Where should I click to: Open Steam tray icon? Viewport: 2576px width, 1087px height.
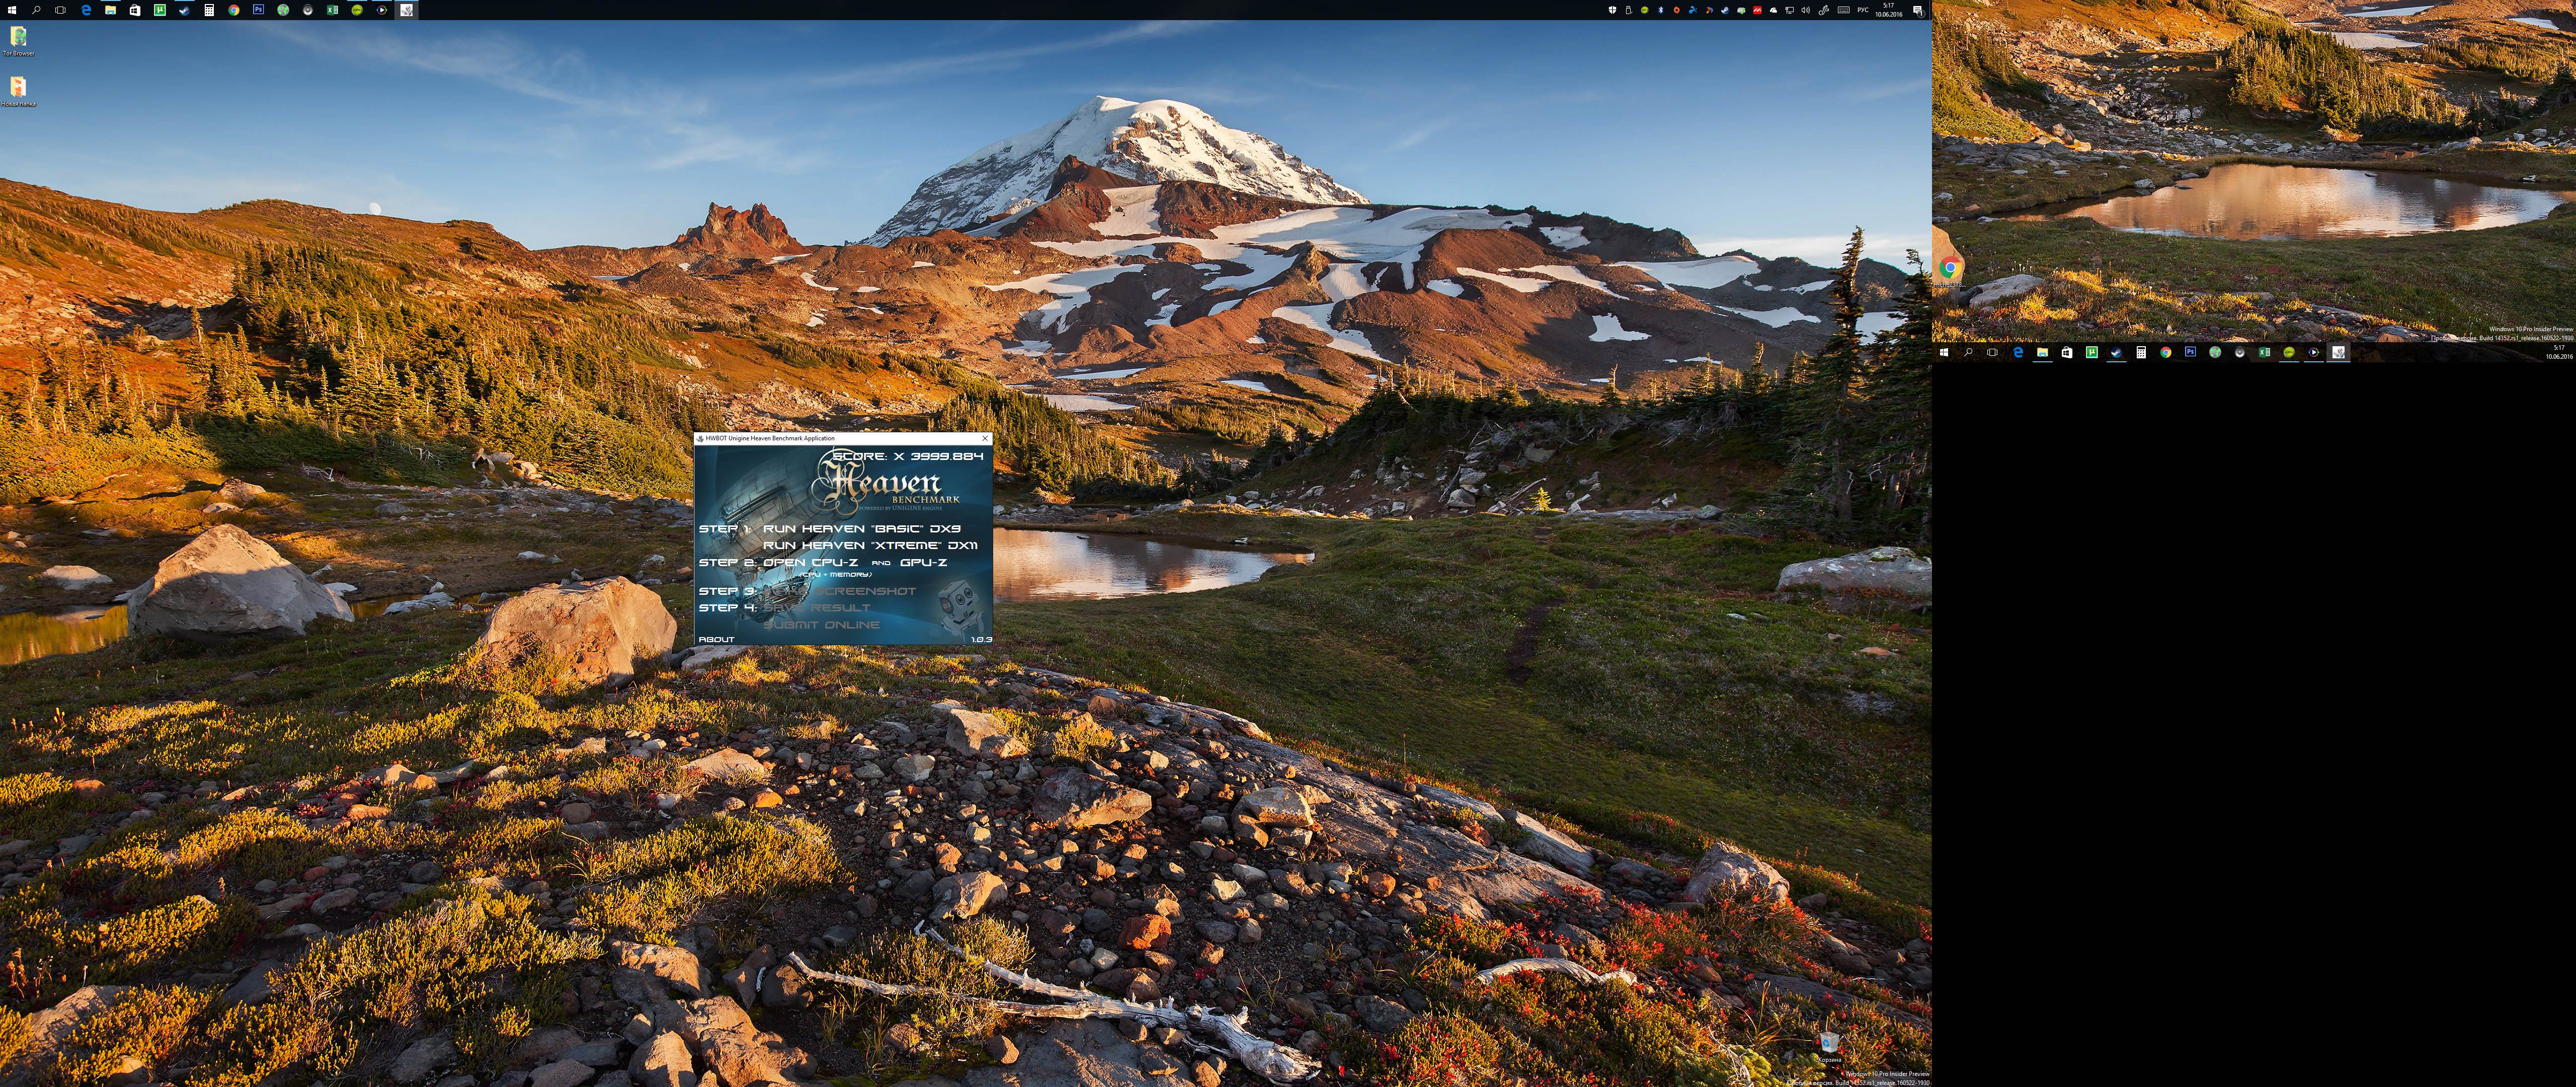click(1725, 10)
